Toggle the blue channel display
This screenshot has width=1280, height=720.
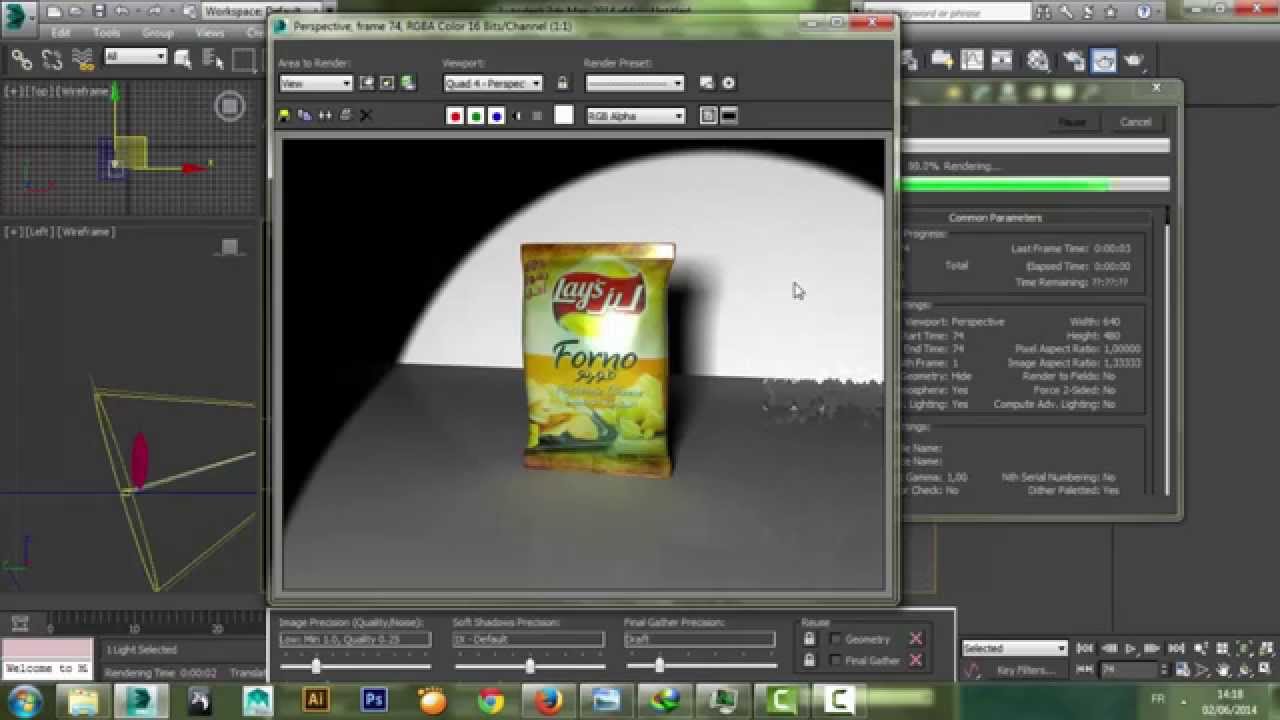click(x=496, y=116)
